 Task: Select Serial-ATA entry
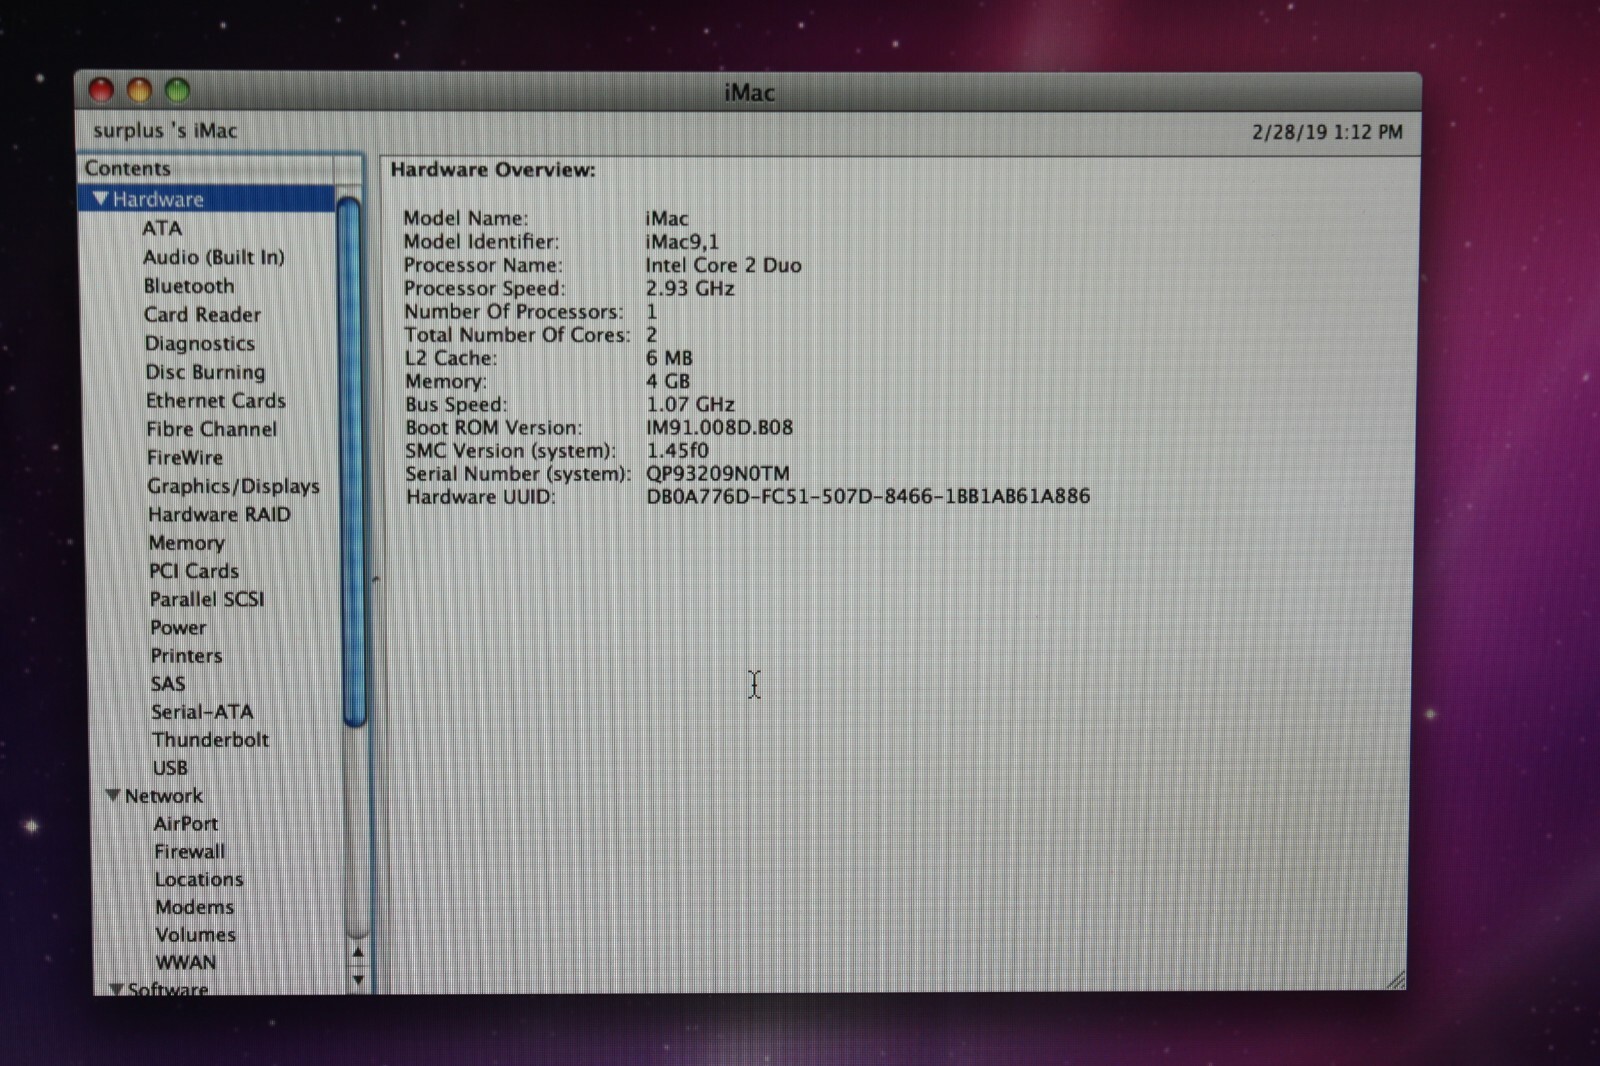pos(202,711)
